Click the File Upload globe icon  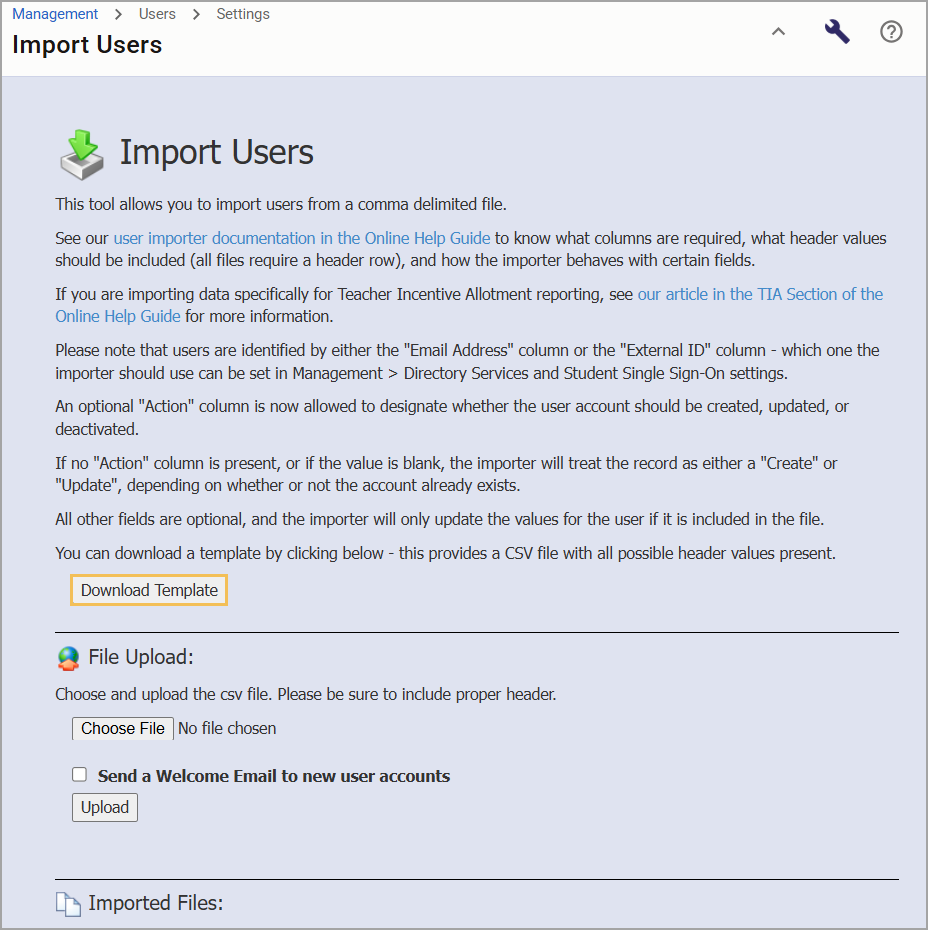[x=69, y=658]
